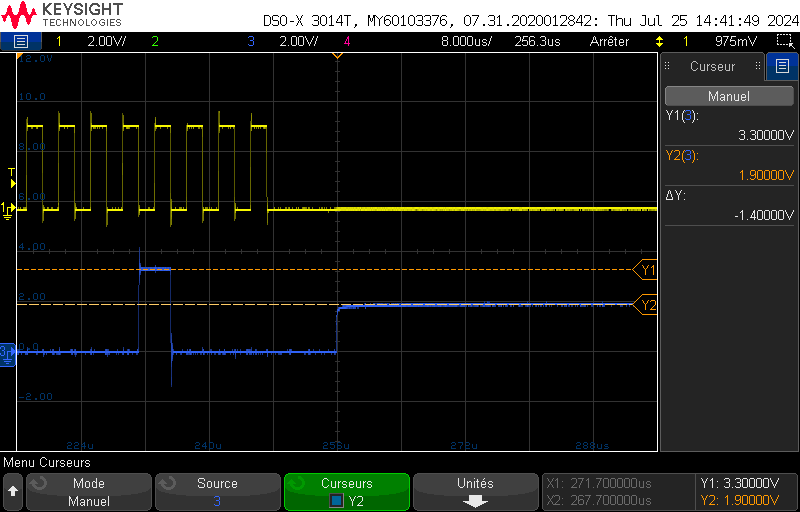Viewport: 800px width, 512px height.
Task: Select channel 4 label in the header
Action: [347, 42]
